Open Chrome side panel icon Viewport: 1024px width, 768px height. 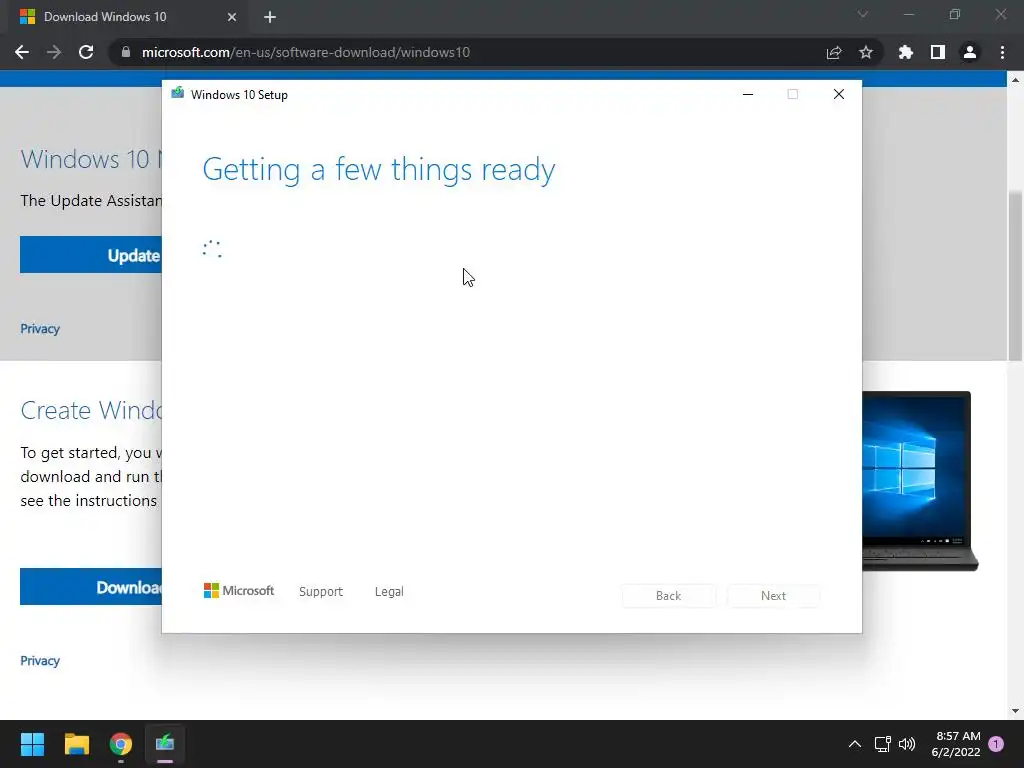[938, 52]
